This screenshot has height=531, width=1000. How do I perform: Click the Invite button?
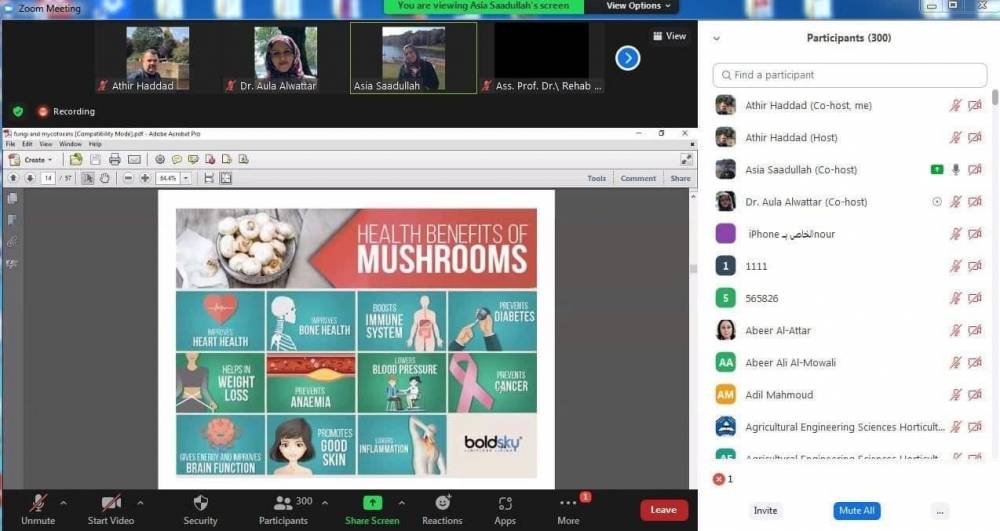[x=765, y=510]
